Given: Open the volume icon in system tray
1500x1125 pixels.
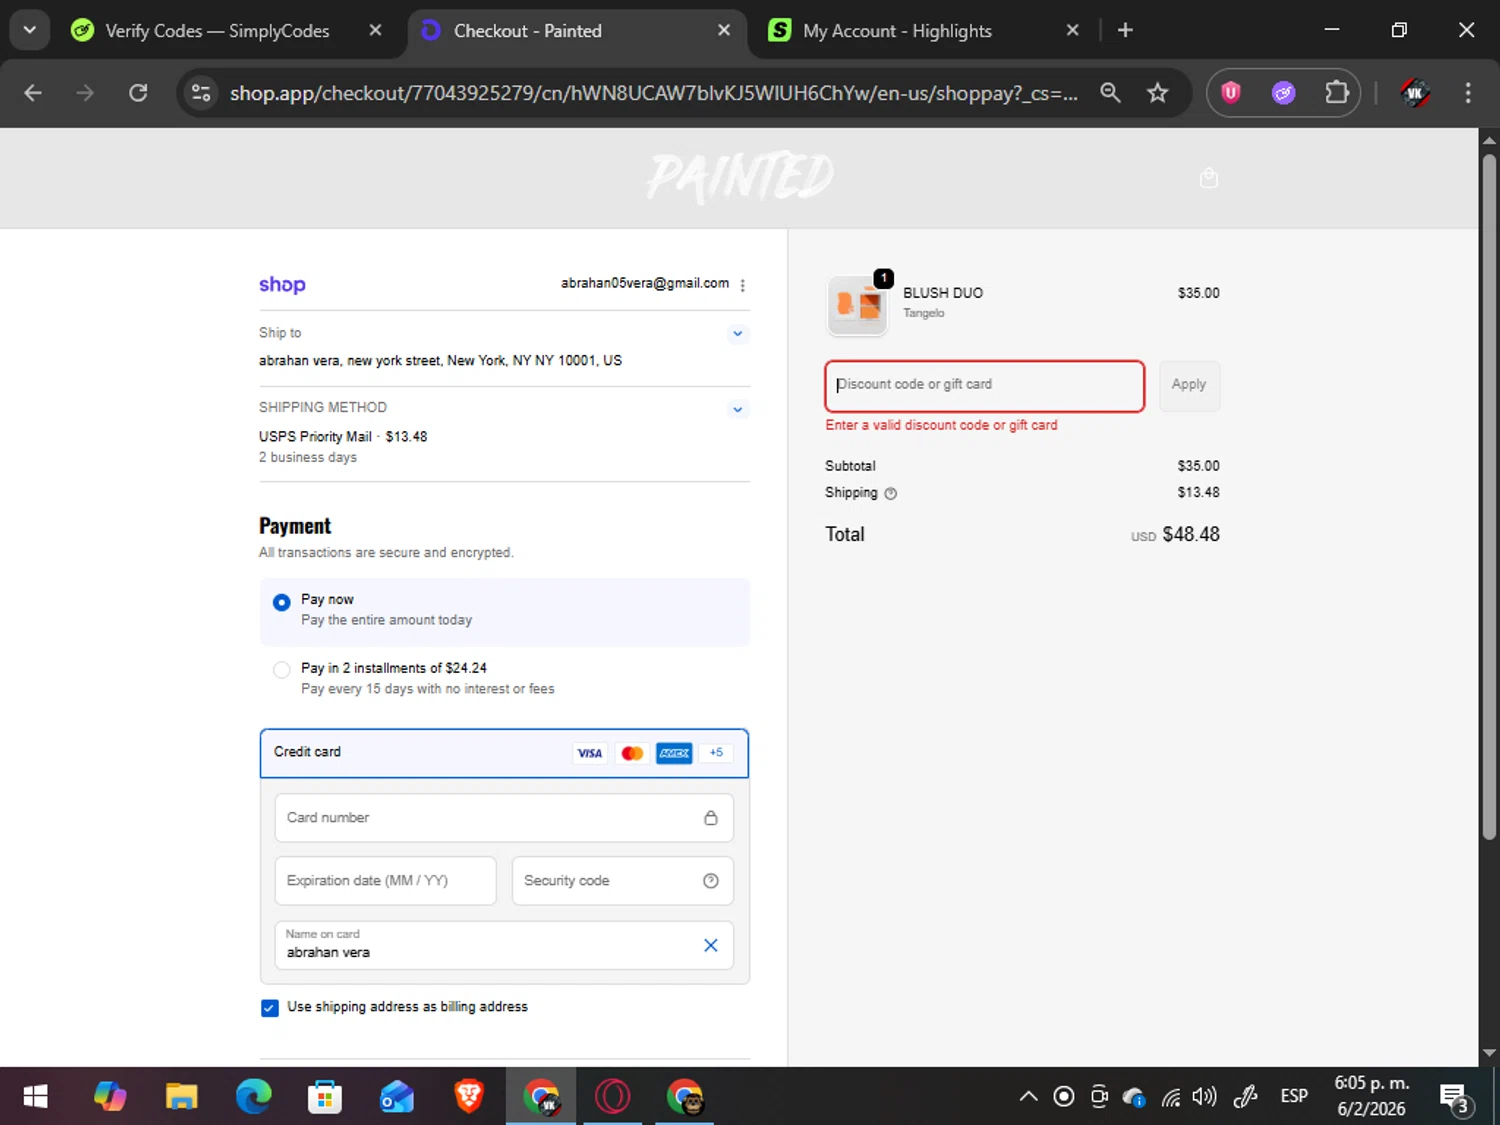Looking at the screenshot, I should click(x=1205, y=1097).
